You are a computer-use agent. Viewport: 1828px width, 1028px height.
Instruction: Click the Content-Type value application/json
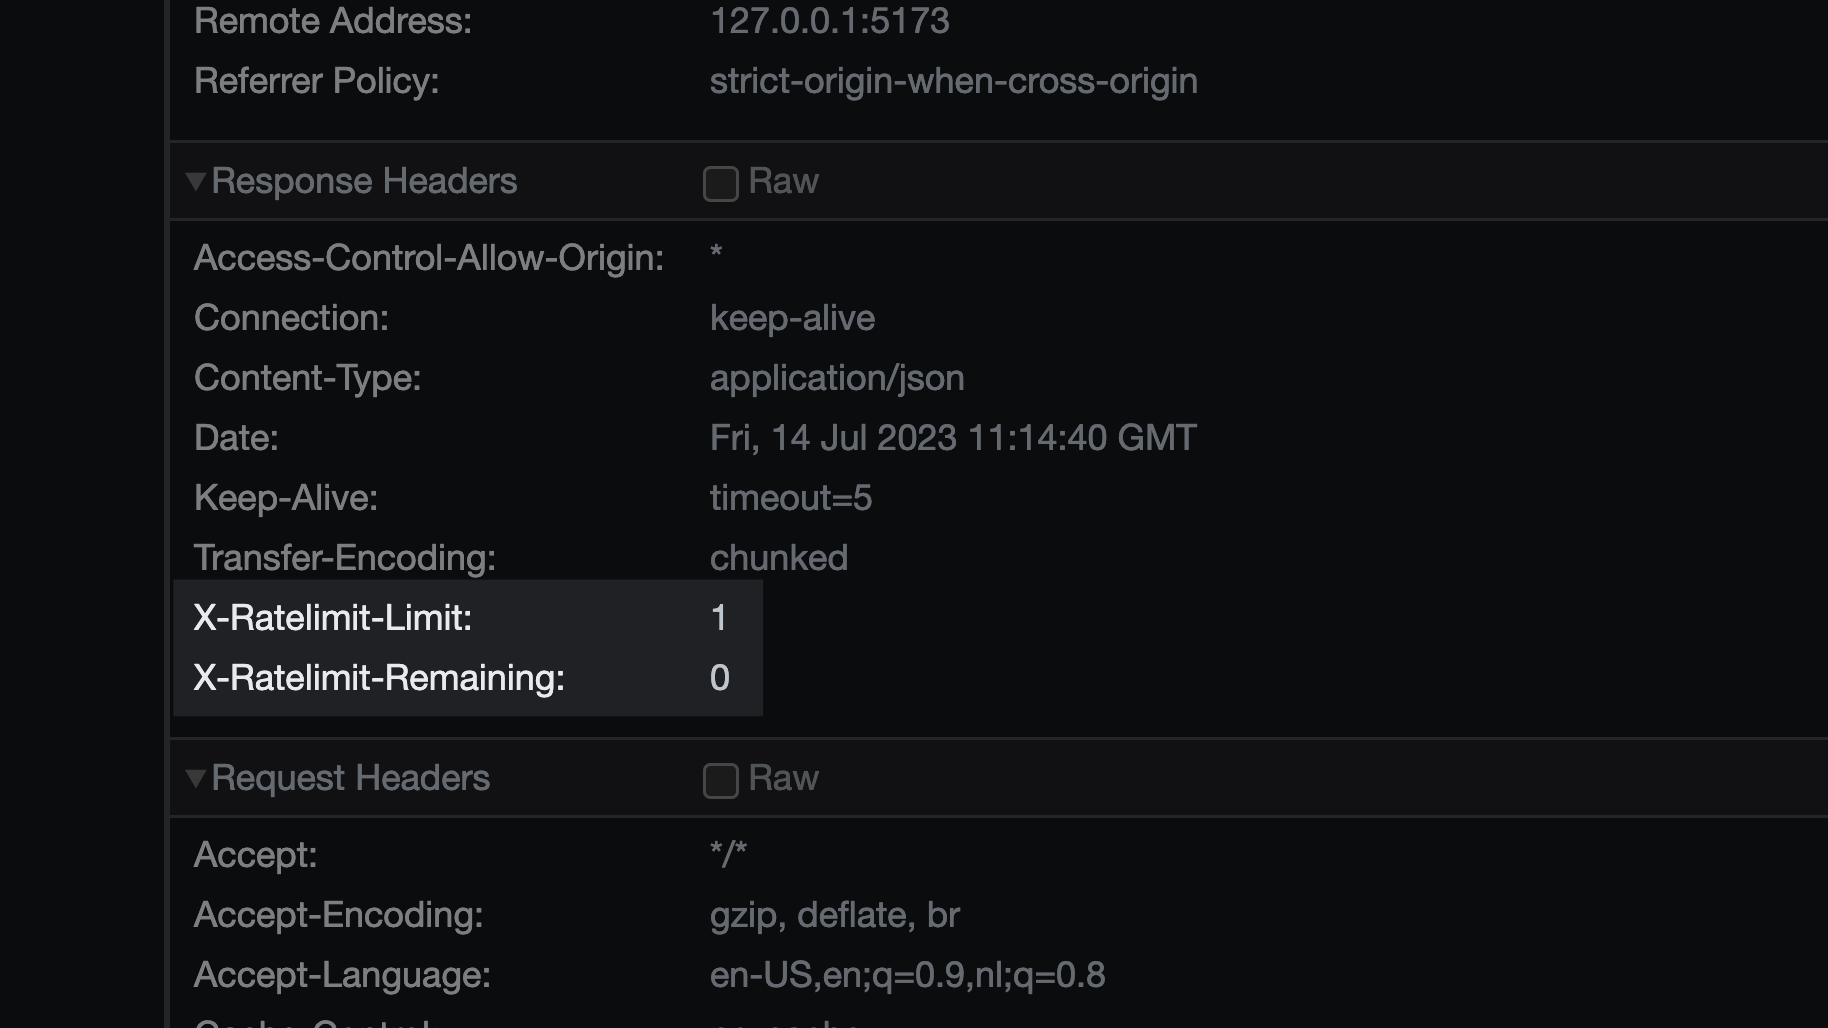click(x=837, y=378)
